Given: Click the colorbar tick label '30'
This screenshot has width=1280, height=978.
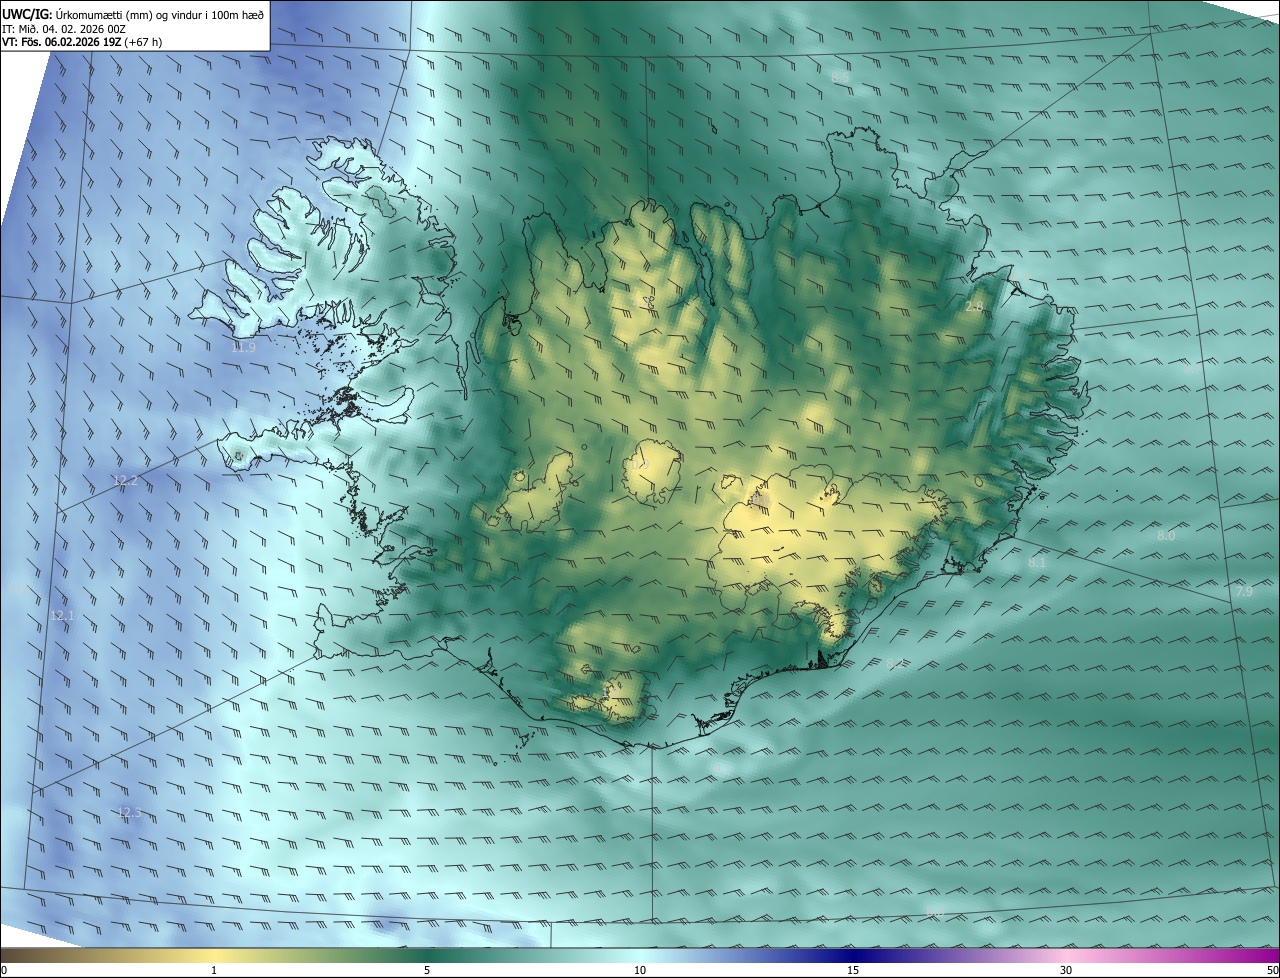Looking at the screenshot, I should pos(1066,970).
